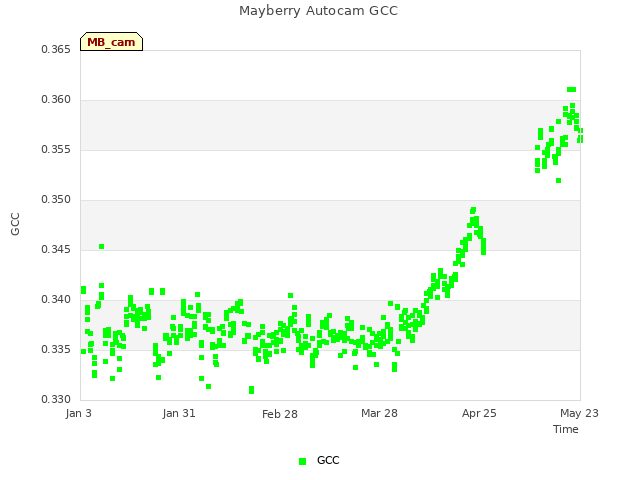Click the Feb 28 date label
The width and height of the screenshot is (640, 480).
click(280, 414)
